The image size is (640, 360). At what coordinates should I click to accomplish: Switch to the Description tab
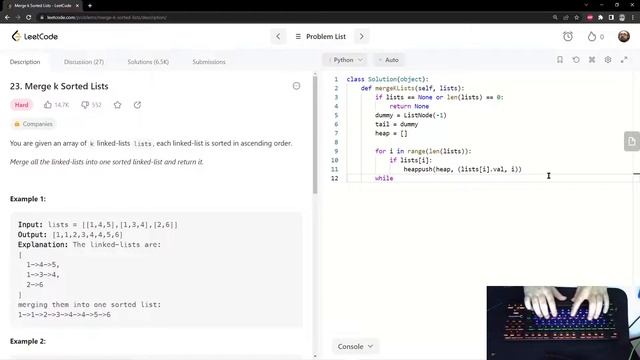(x=25, y=62)
